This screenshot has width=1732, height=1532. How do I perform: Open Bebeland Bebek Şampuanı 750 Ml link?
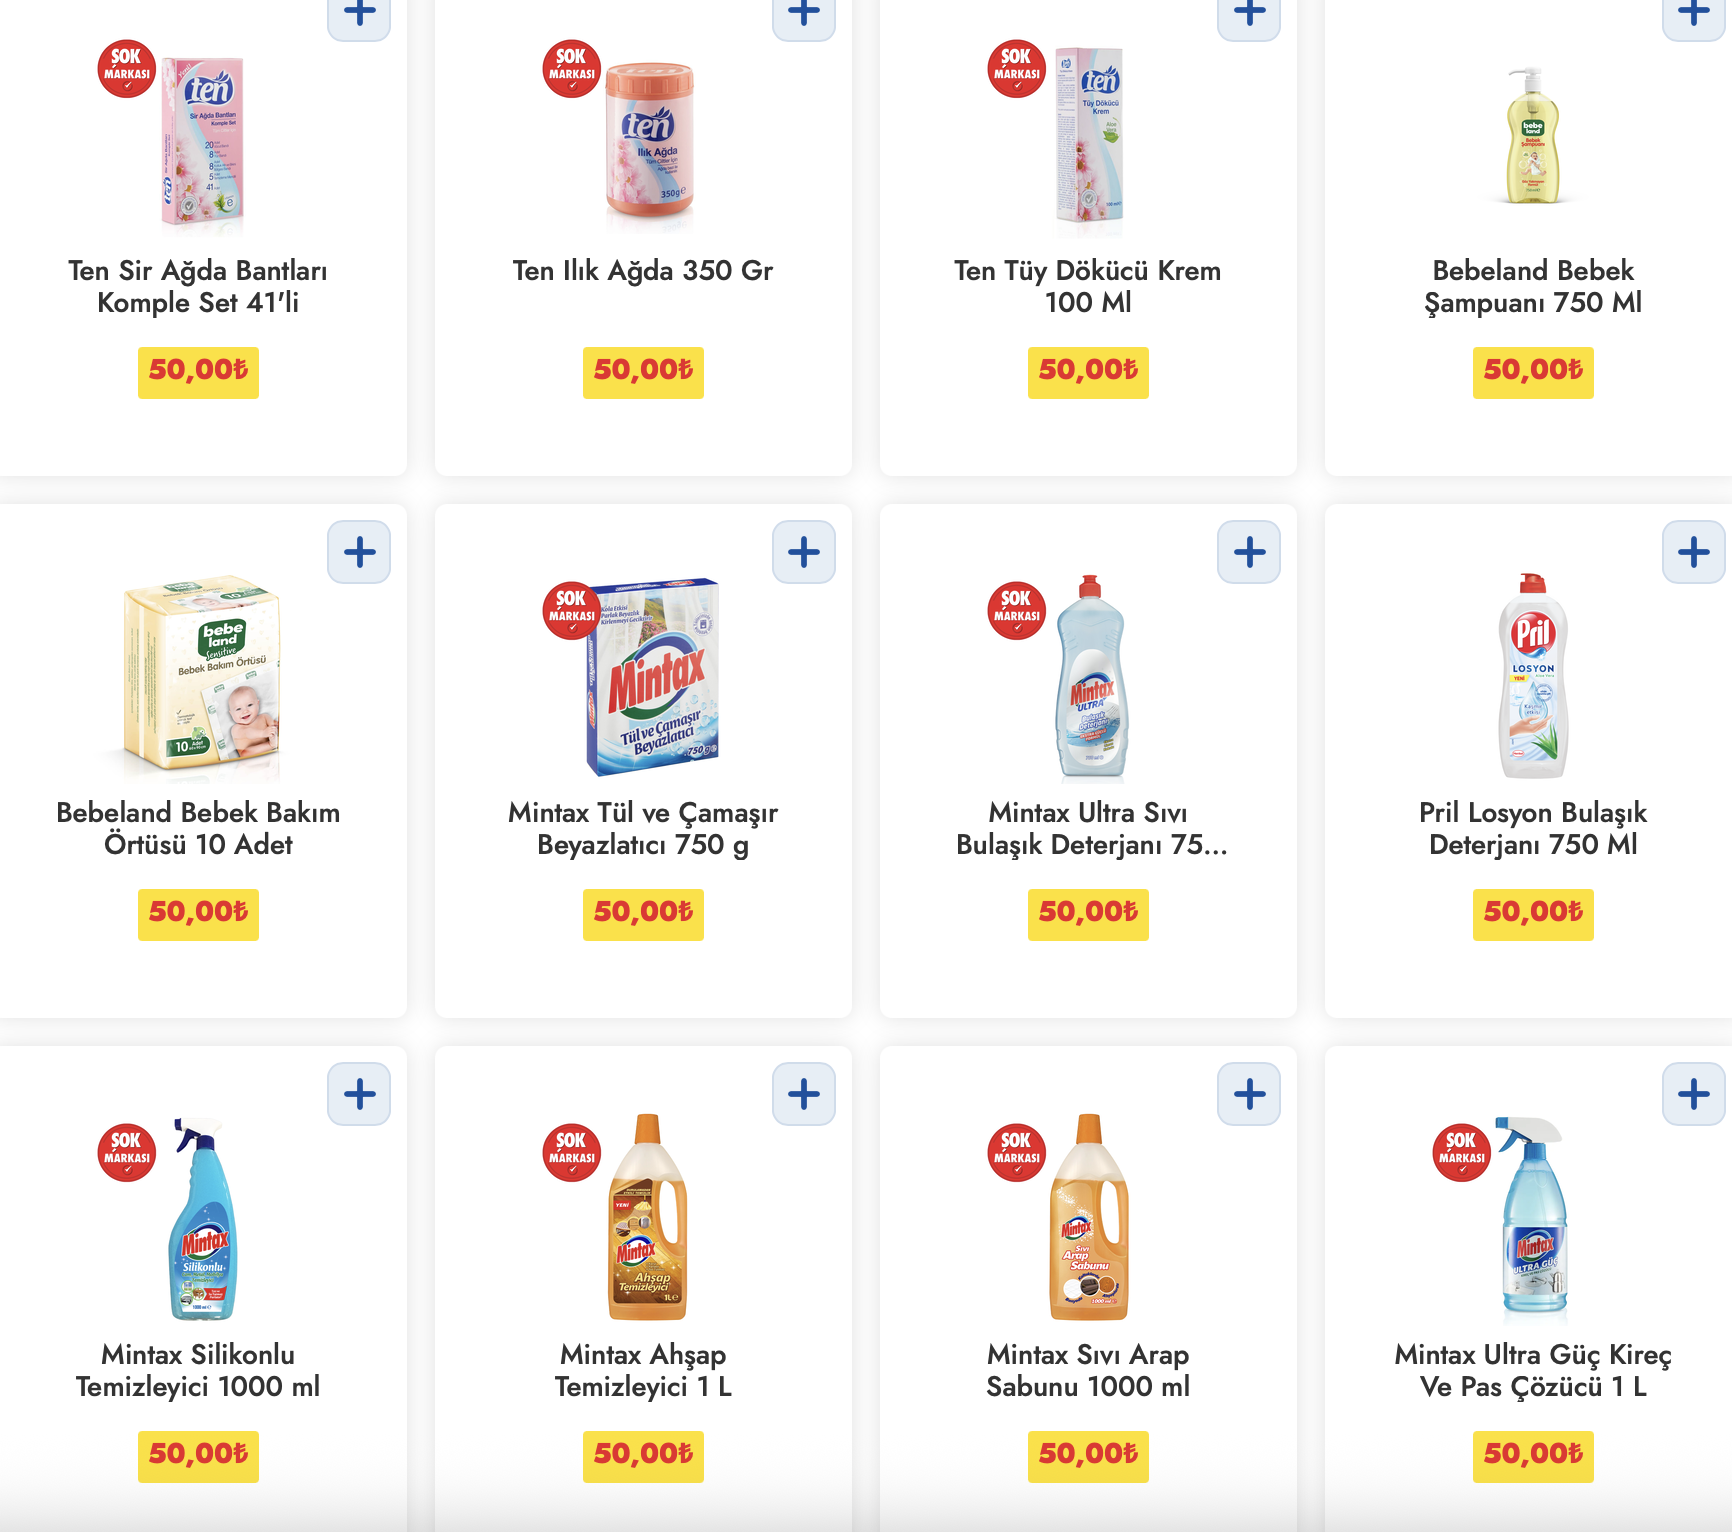[x=1533, y=286]
